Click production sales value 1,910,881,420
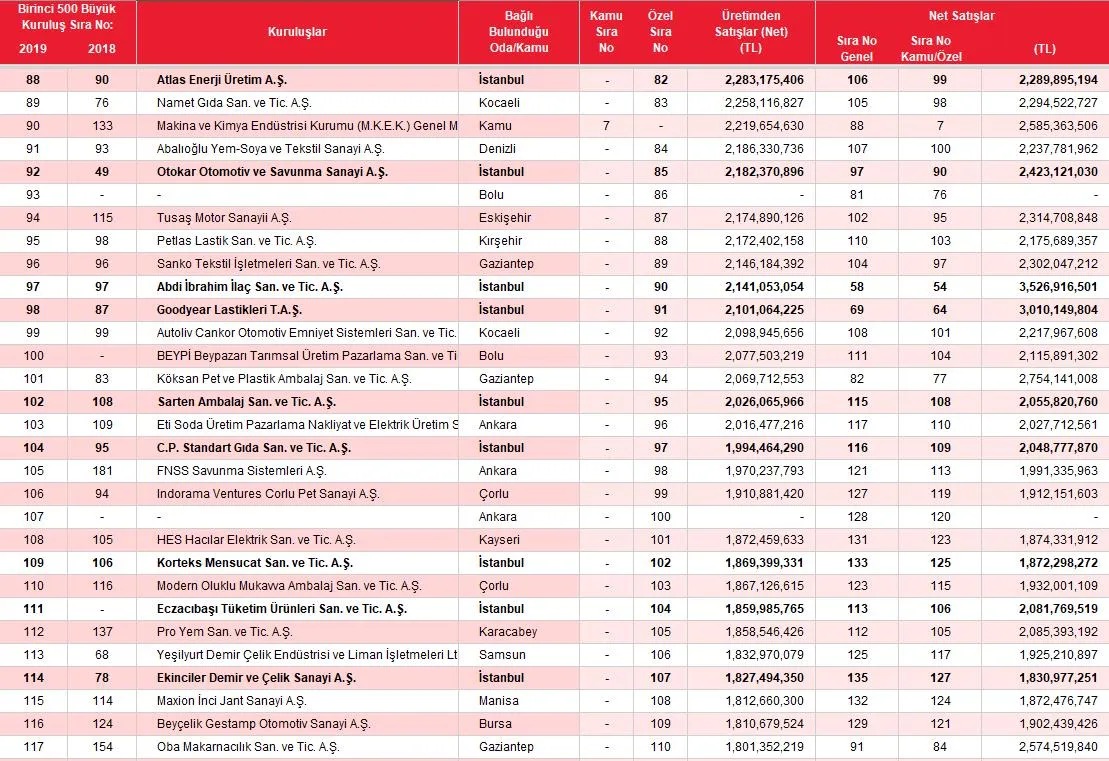Screen dimensions: 1109x761 point(764,494)
